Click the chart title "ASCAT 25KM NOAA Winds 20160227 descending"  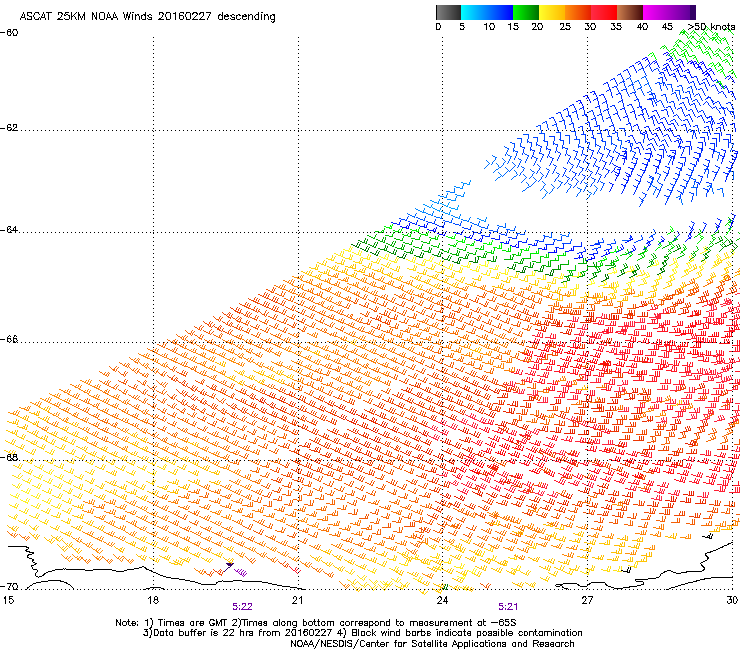tap(147, 16)
